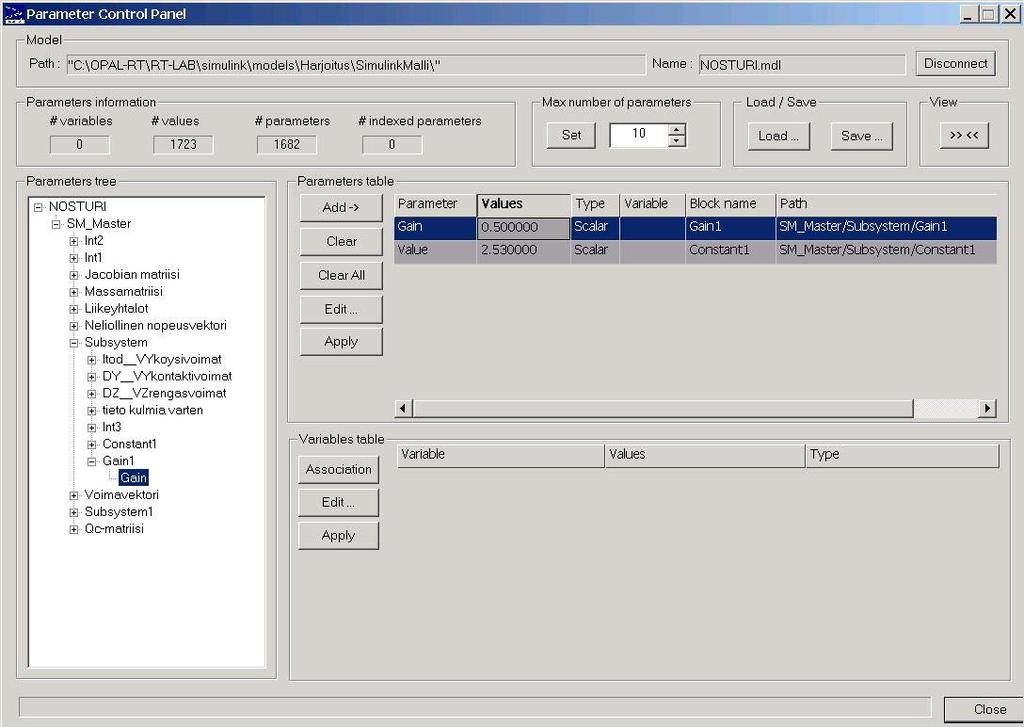The height and width of the screenshot is (727, 1024).
Task: Expand the Int1 tree node
Action: pos(74,258)
